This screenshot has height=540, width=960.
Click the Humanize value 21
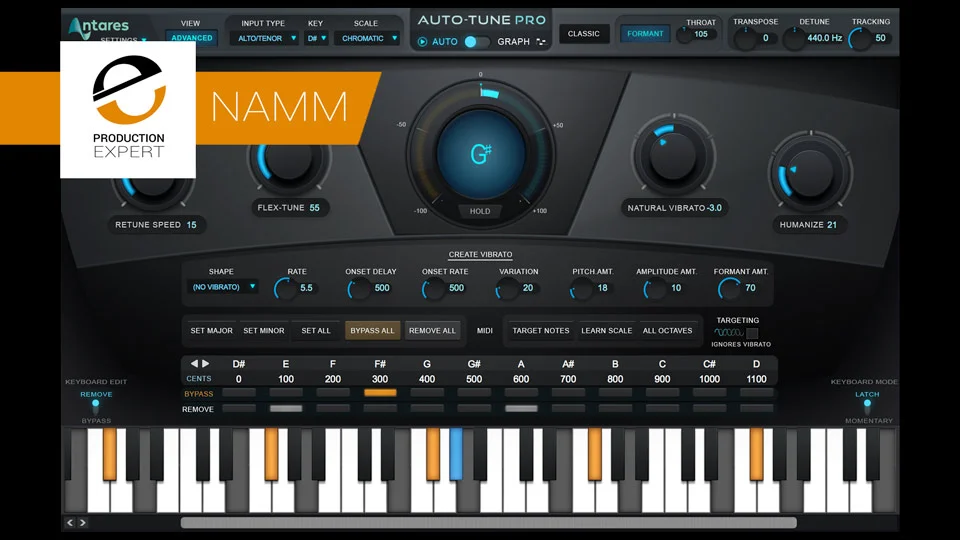[831, 225]
